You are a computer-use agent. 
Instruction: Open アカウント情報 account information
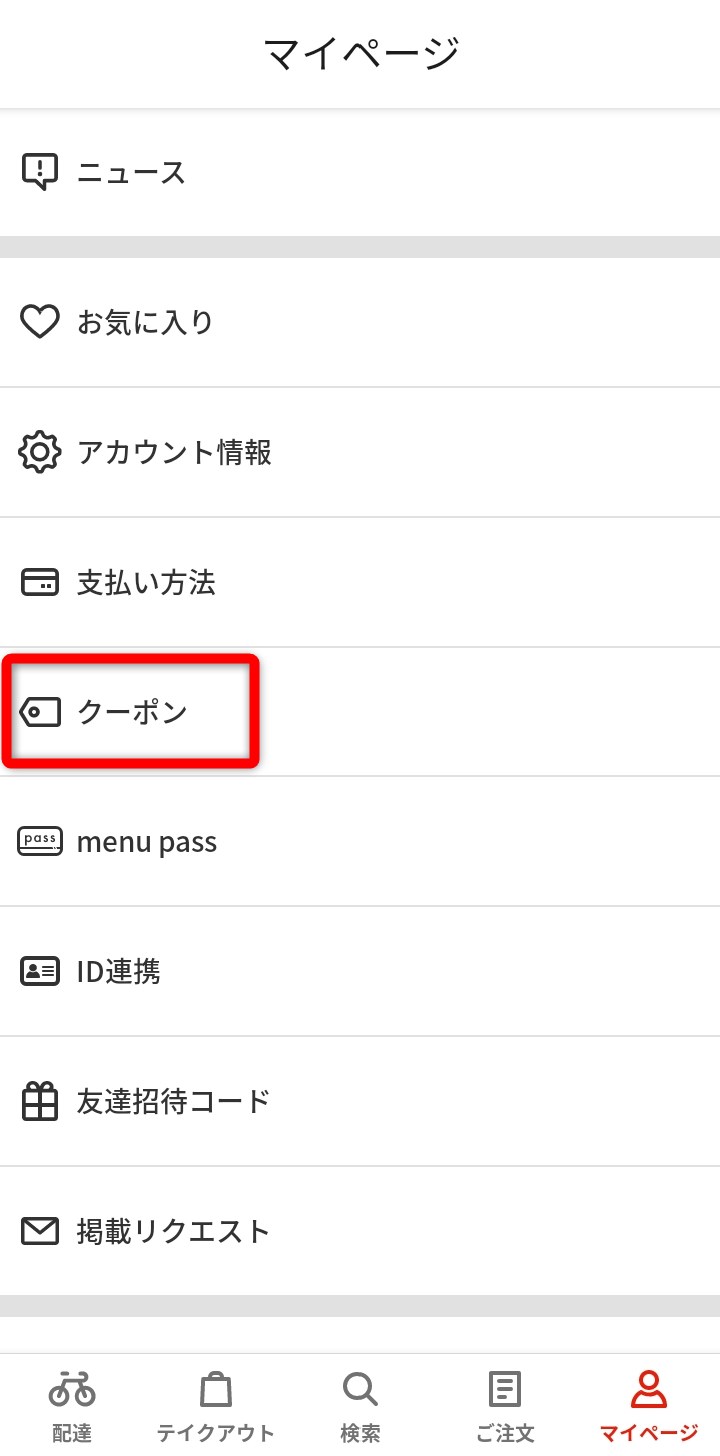pyautogui.click(x=174, y=452)
